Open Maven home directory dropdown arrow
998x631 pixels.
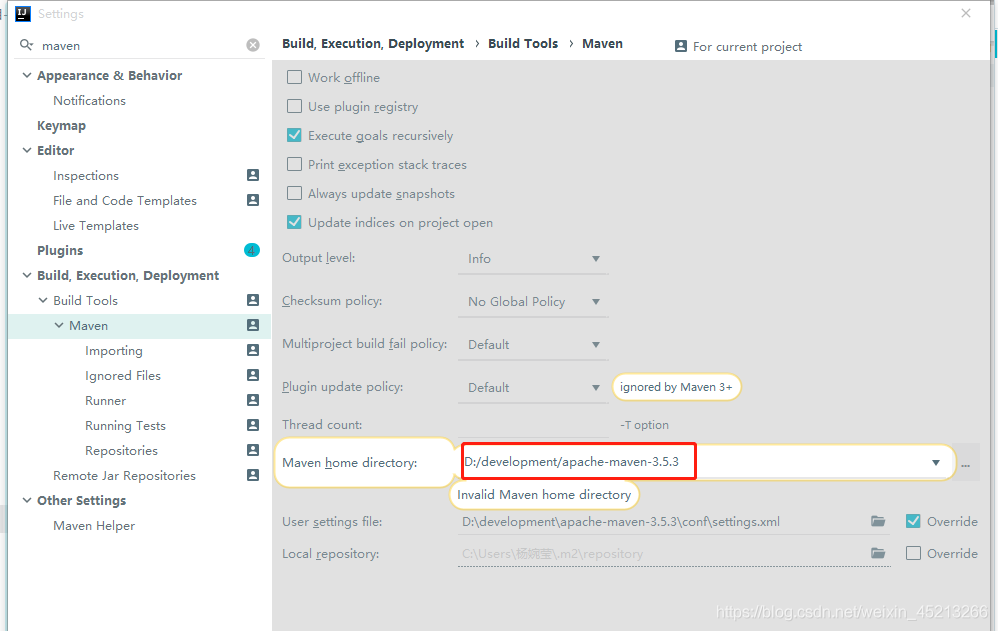(x=936, y=463)
